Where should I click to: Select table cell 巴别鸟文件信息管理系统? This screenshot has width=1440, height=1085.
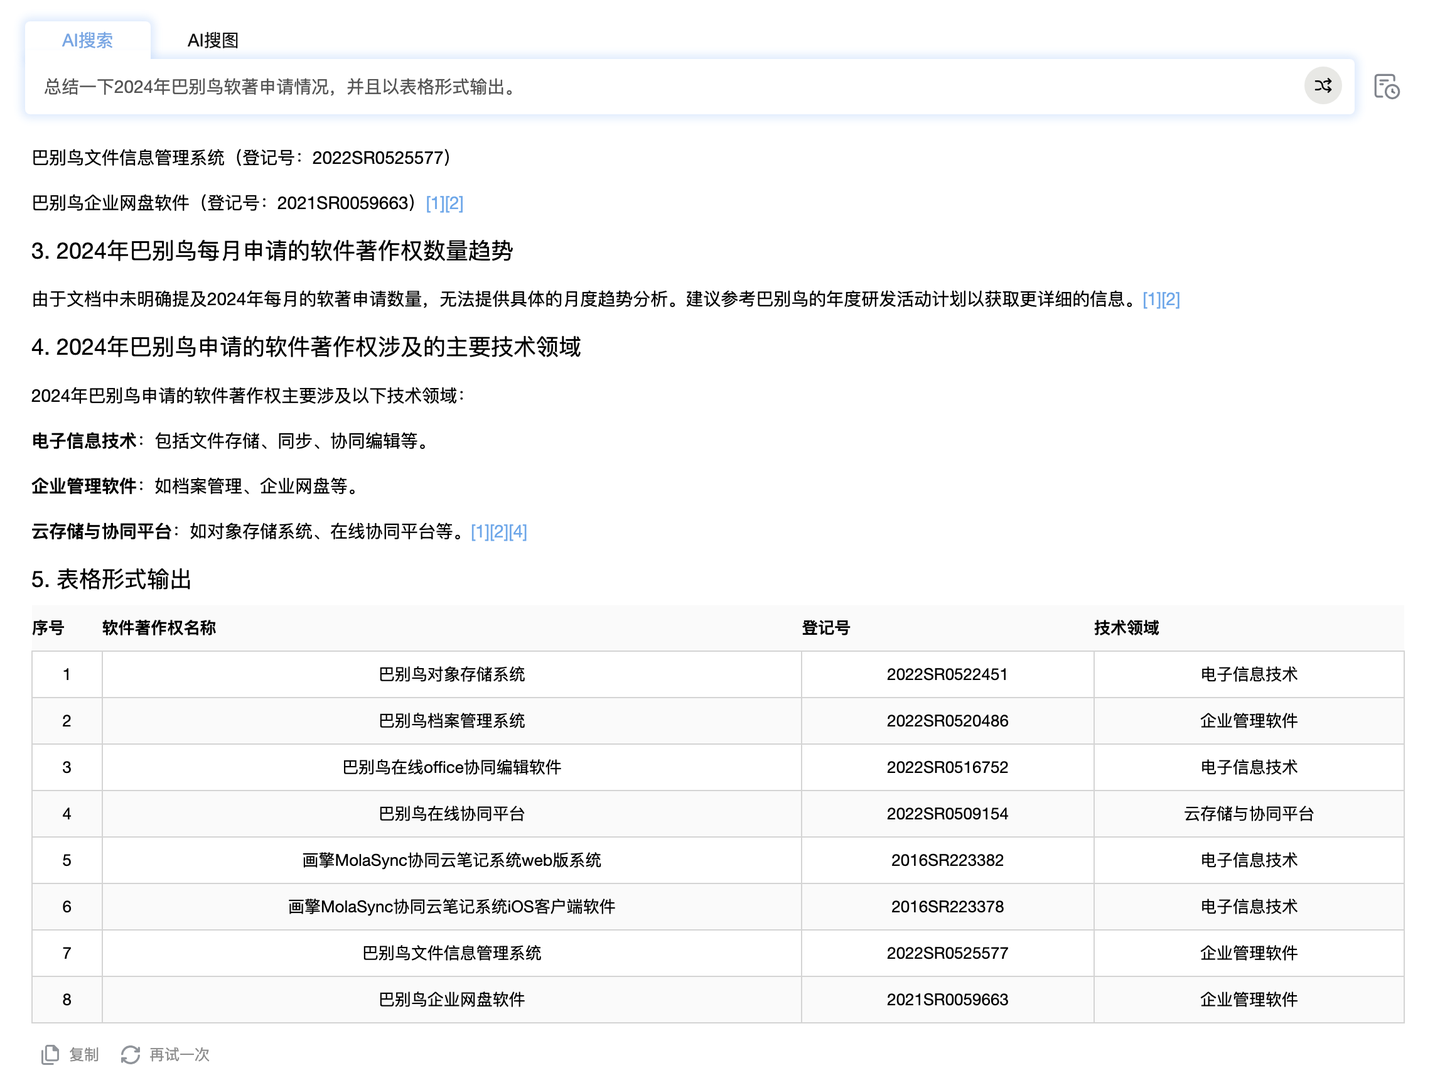[x=452, y=953]
